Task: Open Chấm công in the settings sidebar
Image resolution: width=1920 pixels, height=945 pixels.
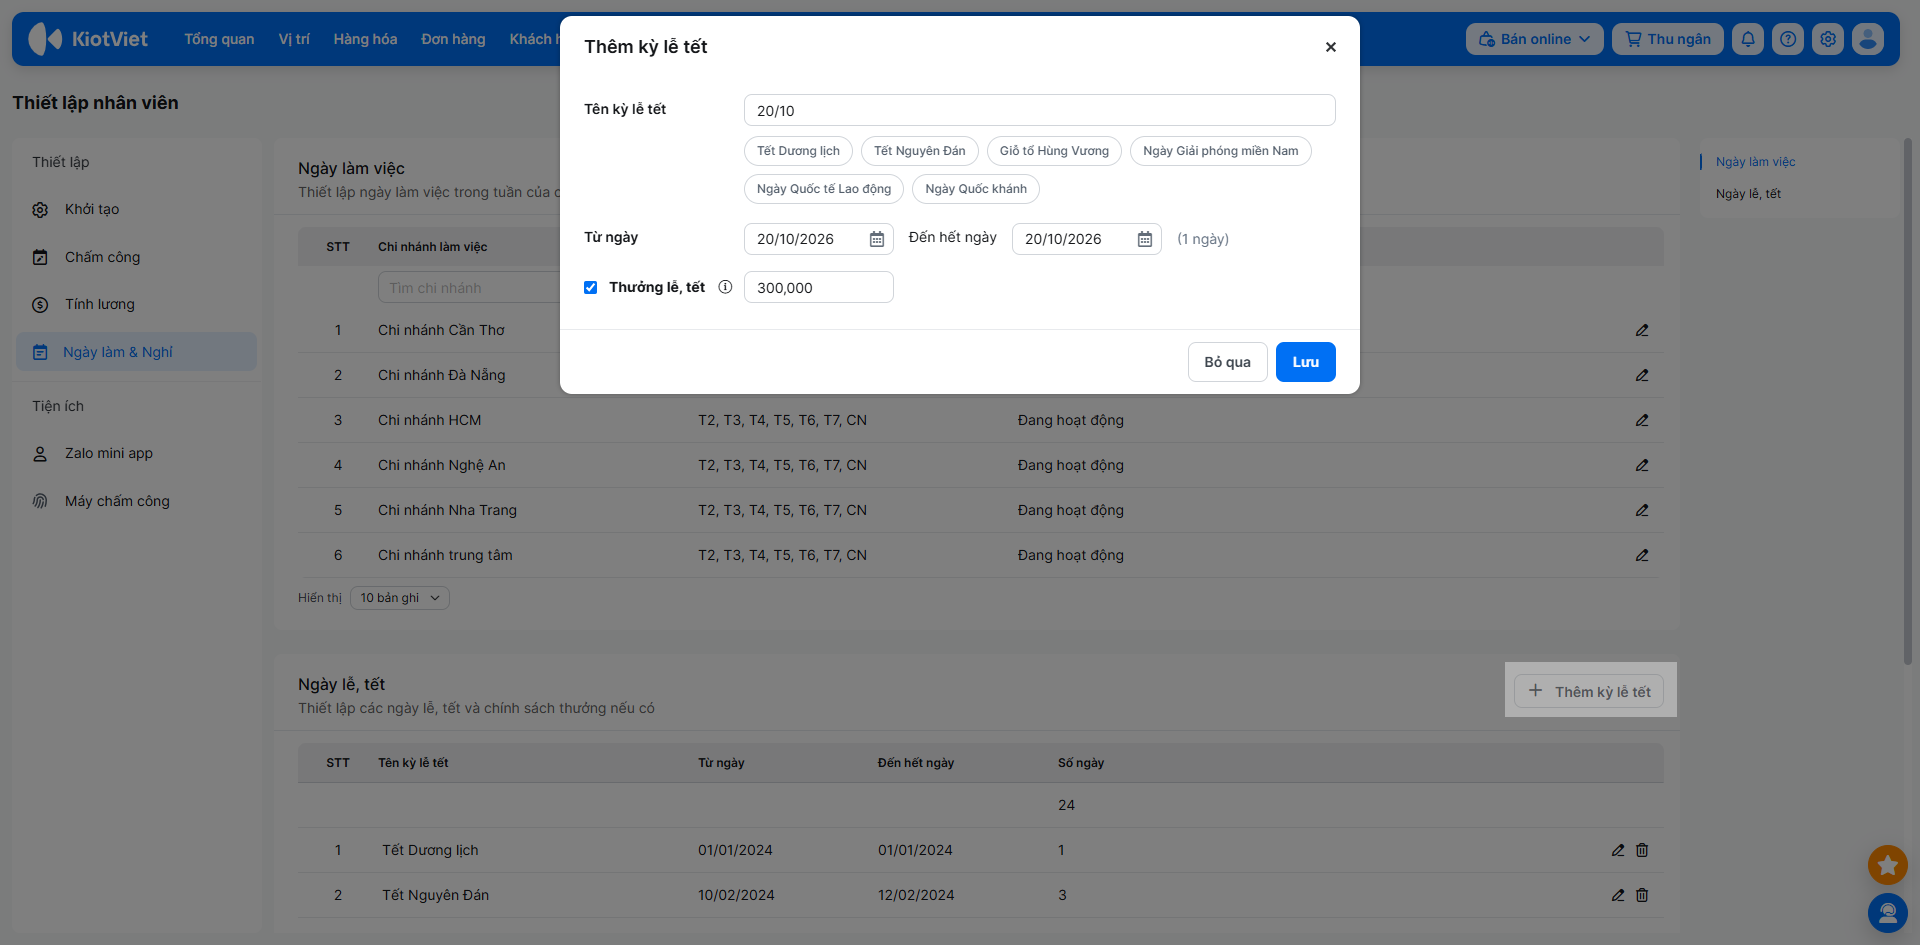Action: coord(136,257)
